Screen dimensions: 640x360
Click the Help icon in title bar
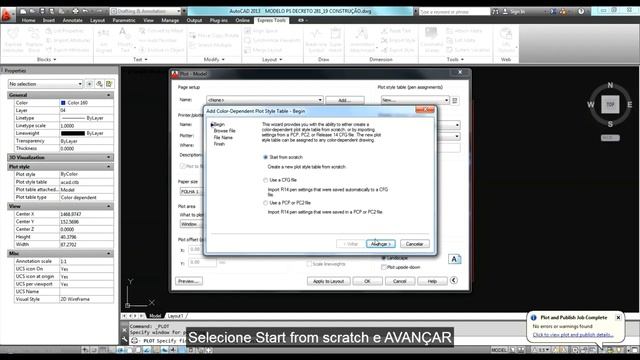(581, 11)
